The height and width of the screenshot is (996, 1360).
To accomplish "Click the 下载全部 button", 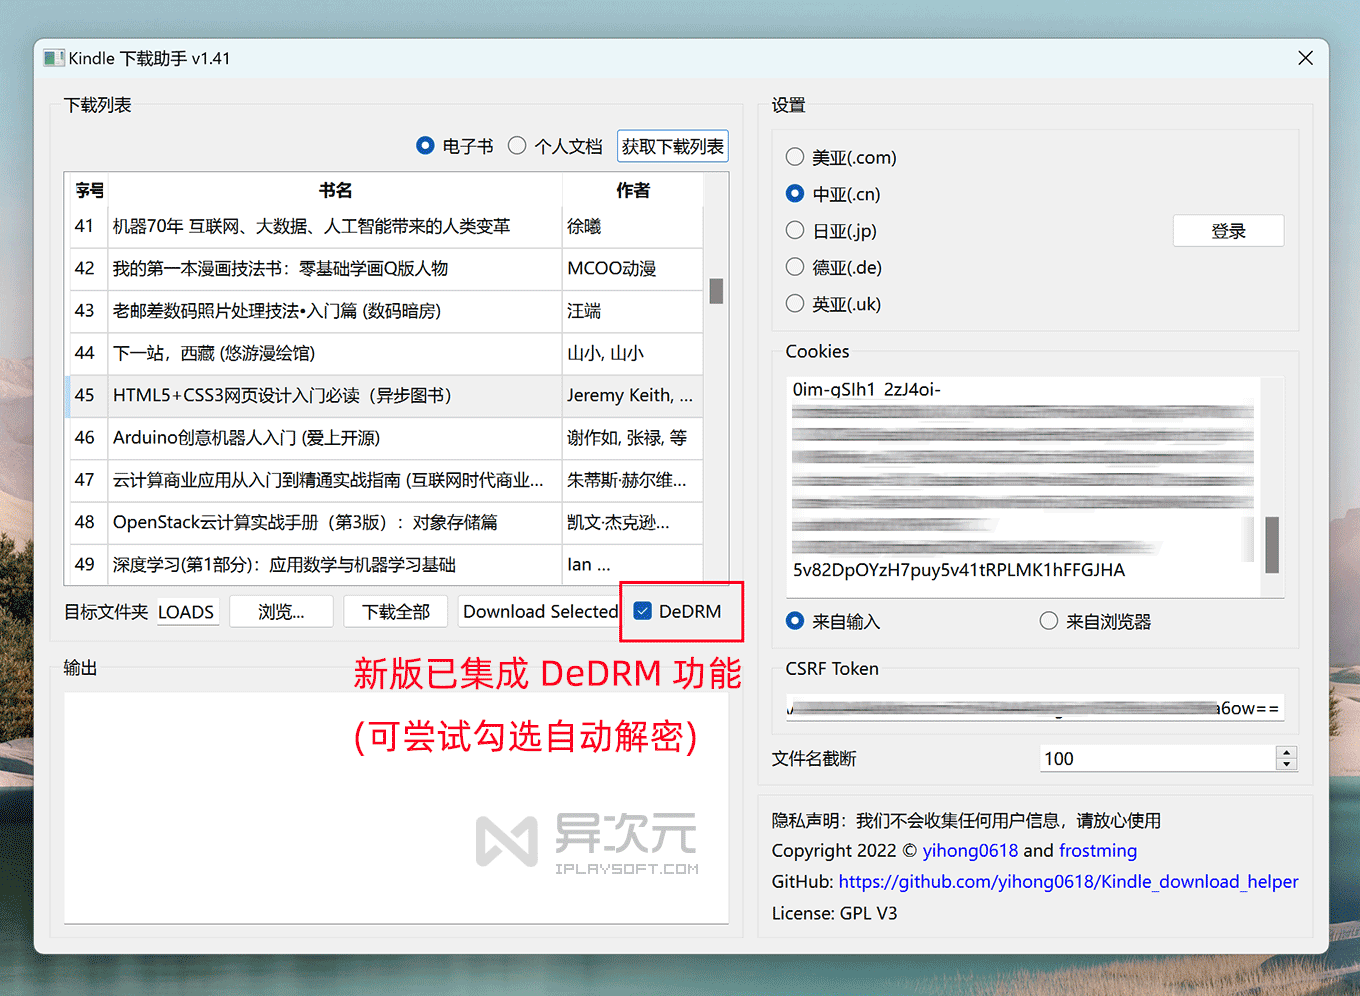I will [396, 611].
